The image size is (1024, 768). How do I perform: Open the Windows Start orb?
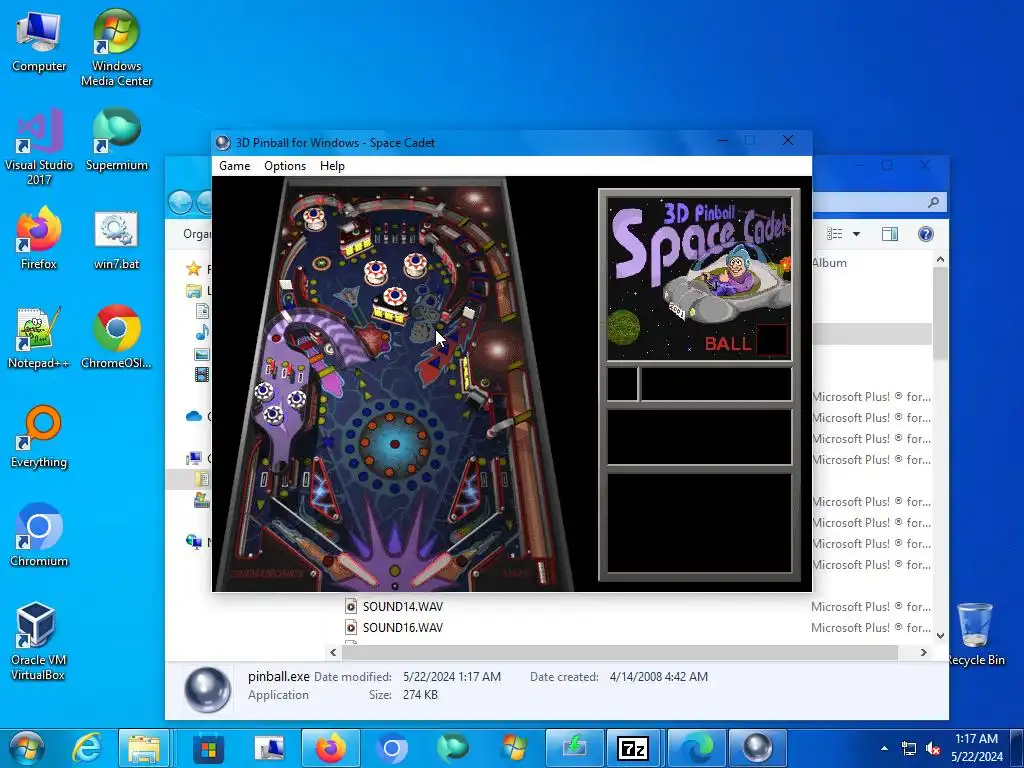coord(26,748)
